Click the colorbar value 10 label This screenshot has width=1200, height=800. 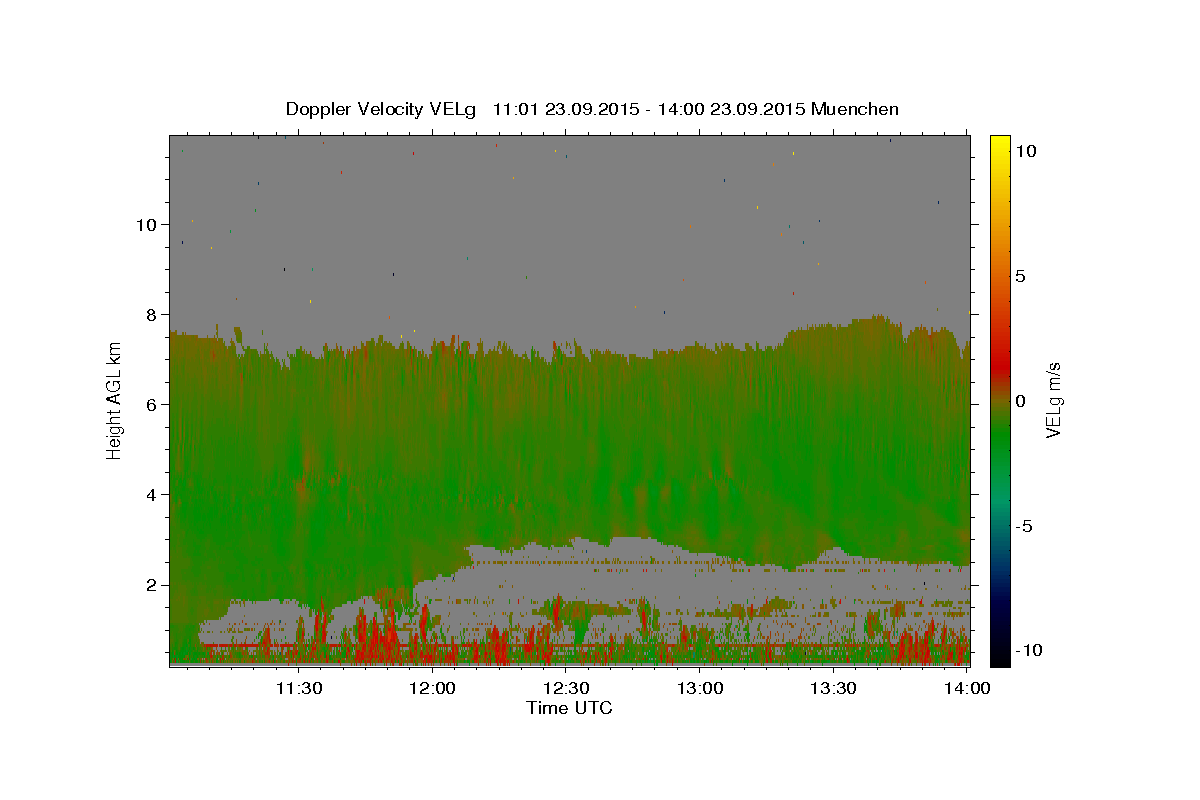pos(1025,151)
